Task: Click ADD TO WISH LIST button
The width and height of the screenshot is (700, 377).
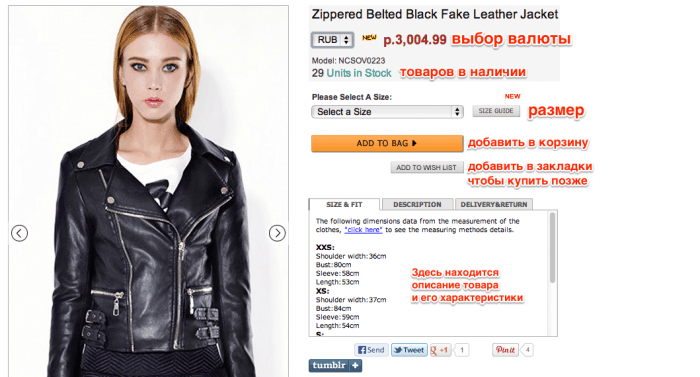Action: (427, 168)
